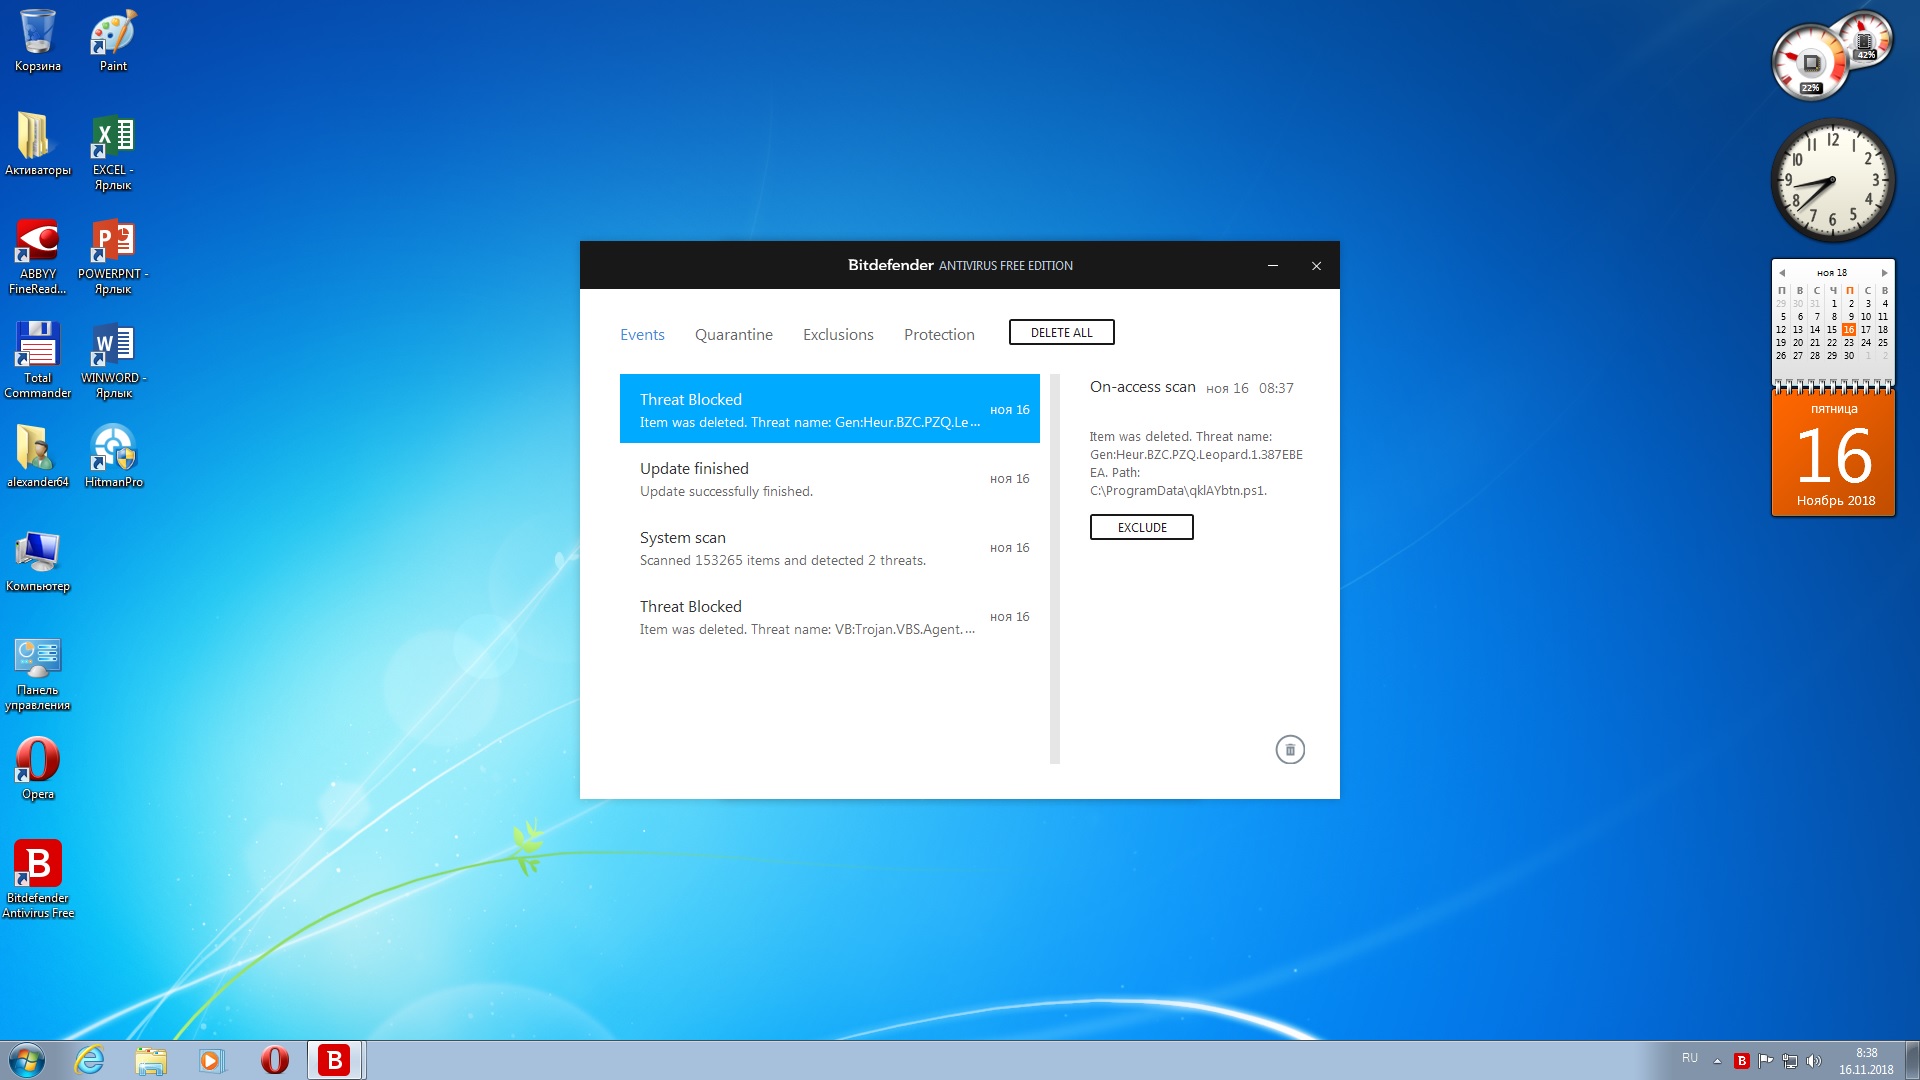Click the EXCLUDE button

point(1141,528)
